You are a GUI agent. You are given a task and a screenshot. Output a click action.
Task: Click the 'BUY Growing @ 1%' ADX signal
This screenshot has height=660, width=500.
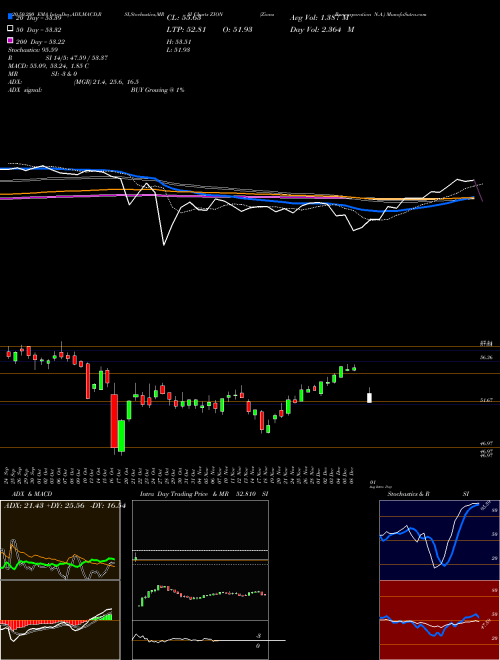157,90
